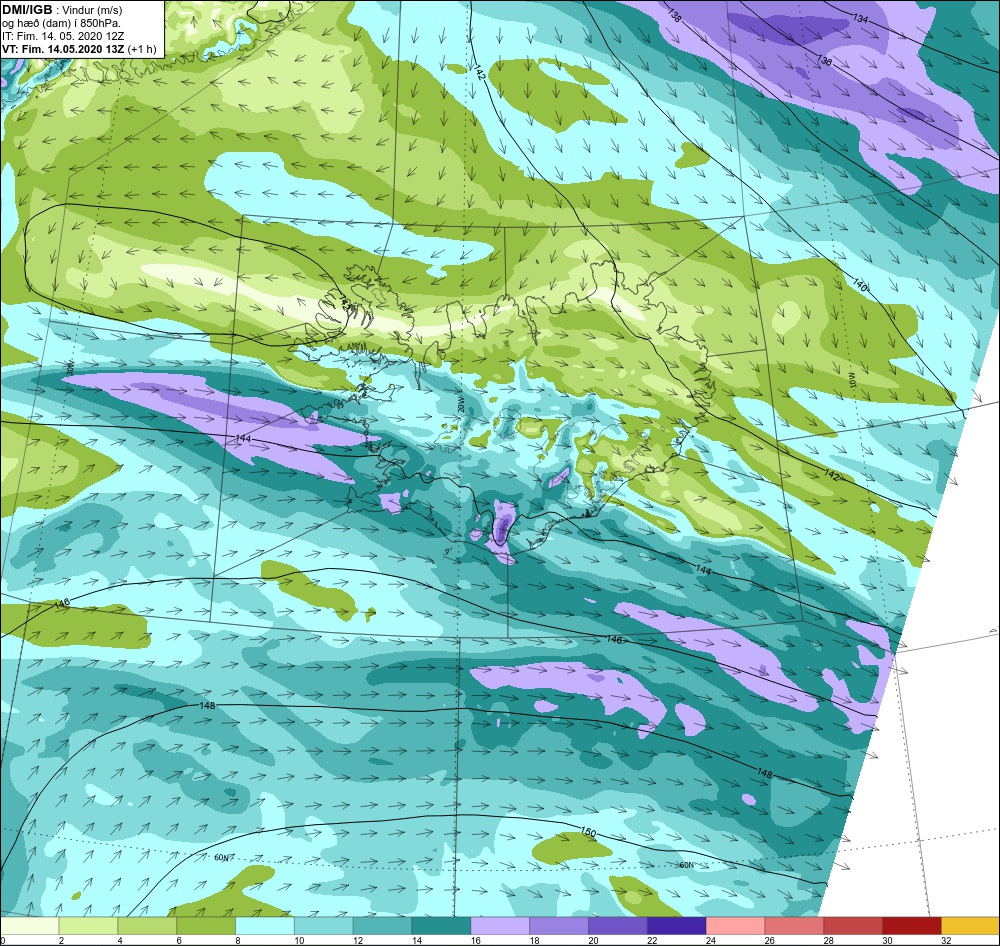Click the '150' contour label
Screen dimensions: 1000x946
click(588, 832)
